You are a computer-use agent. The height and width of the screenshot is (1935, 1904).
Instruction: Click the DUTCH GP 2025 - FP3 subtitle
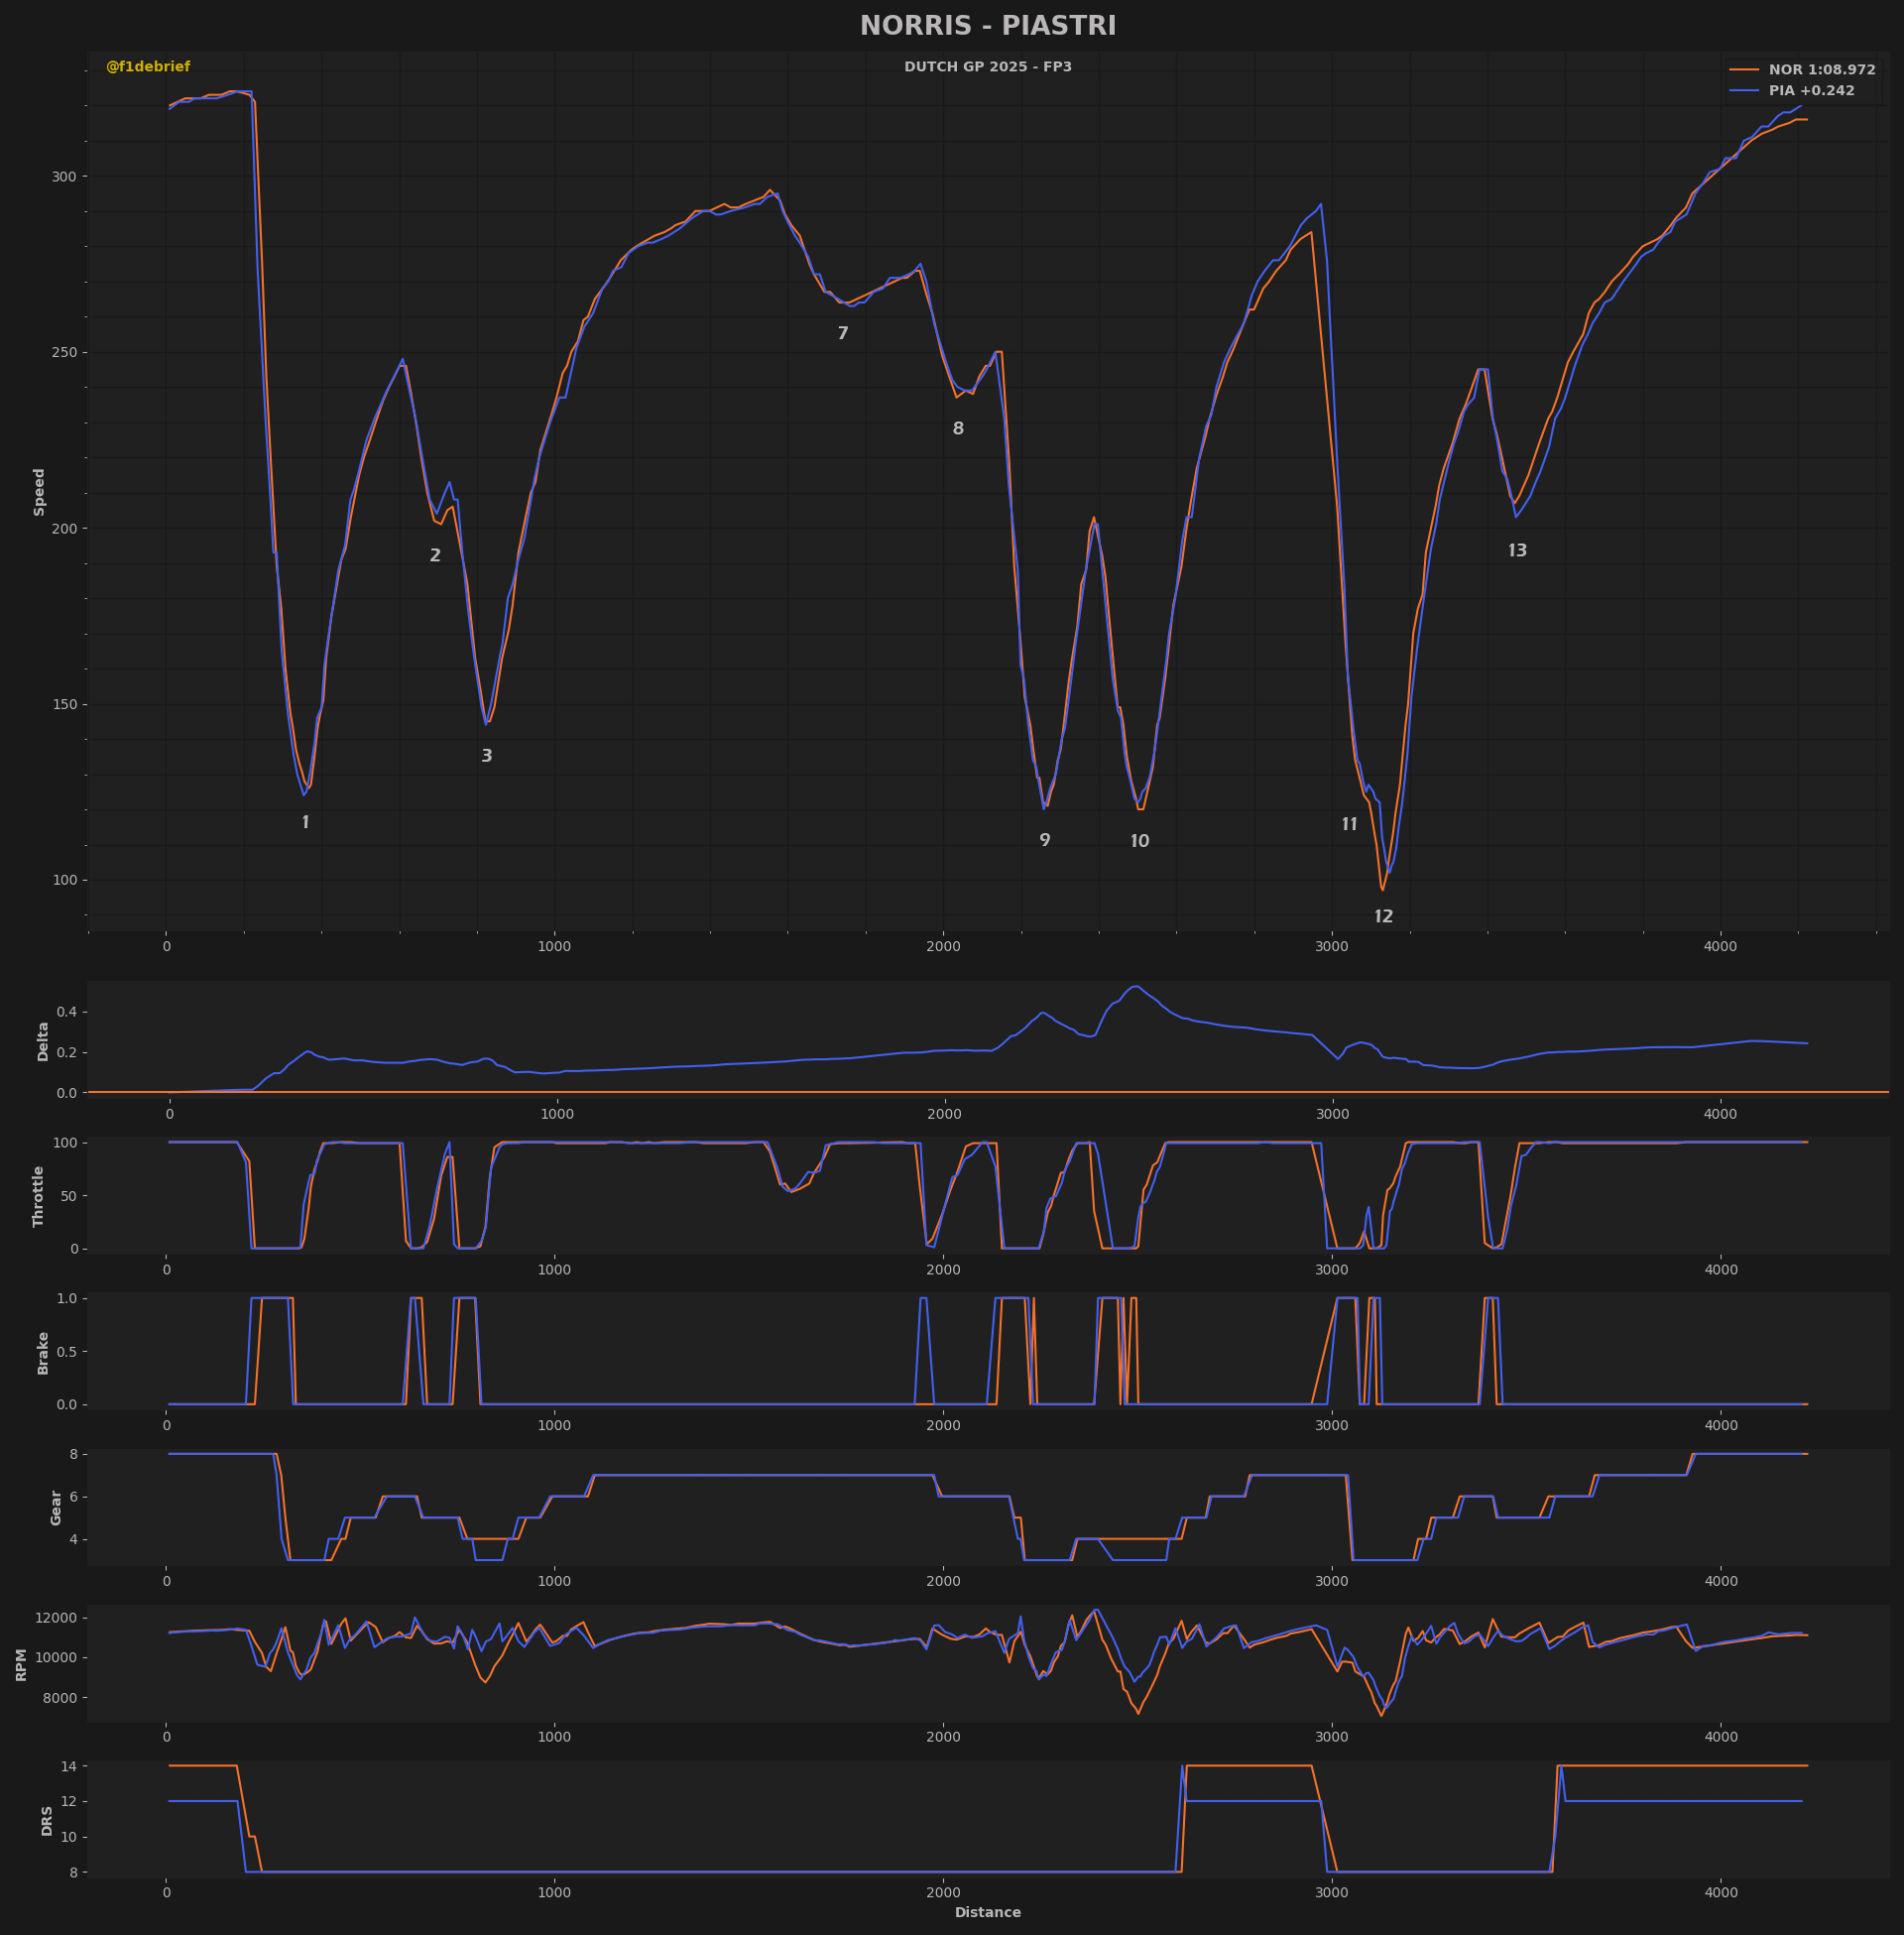coord(987,67)
